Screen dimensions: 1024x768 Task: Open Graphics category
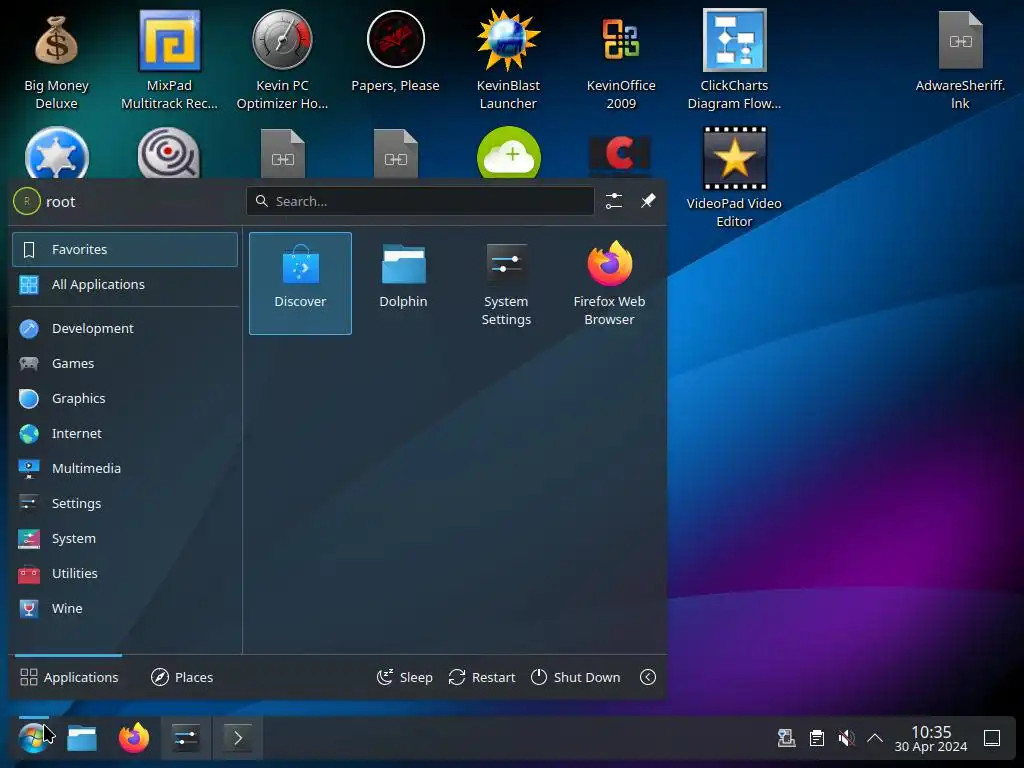point(125,398)
